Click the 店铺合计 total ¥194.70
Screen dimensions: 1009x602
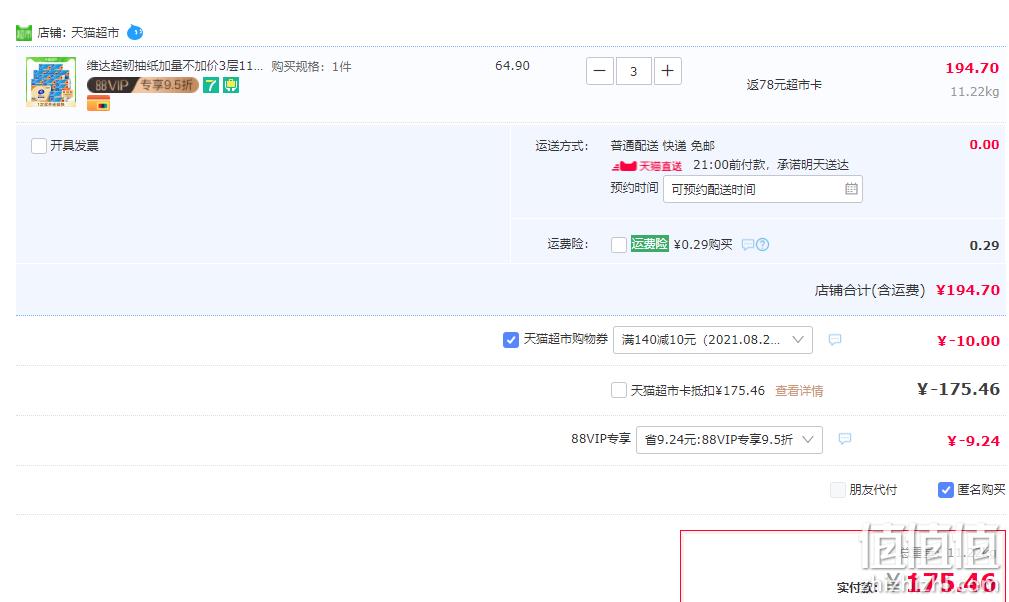(968, 290)
